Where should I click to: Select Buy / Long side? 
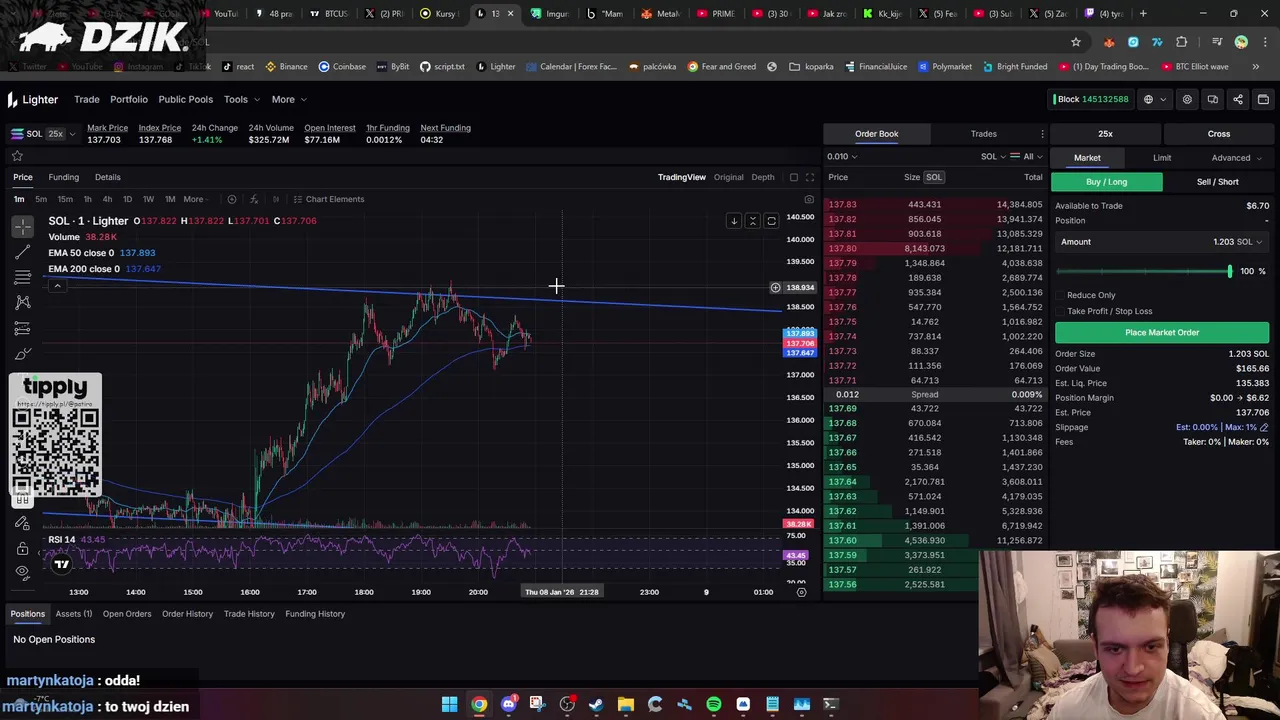1106,182
